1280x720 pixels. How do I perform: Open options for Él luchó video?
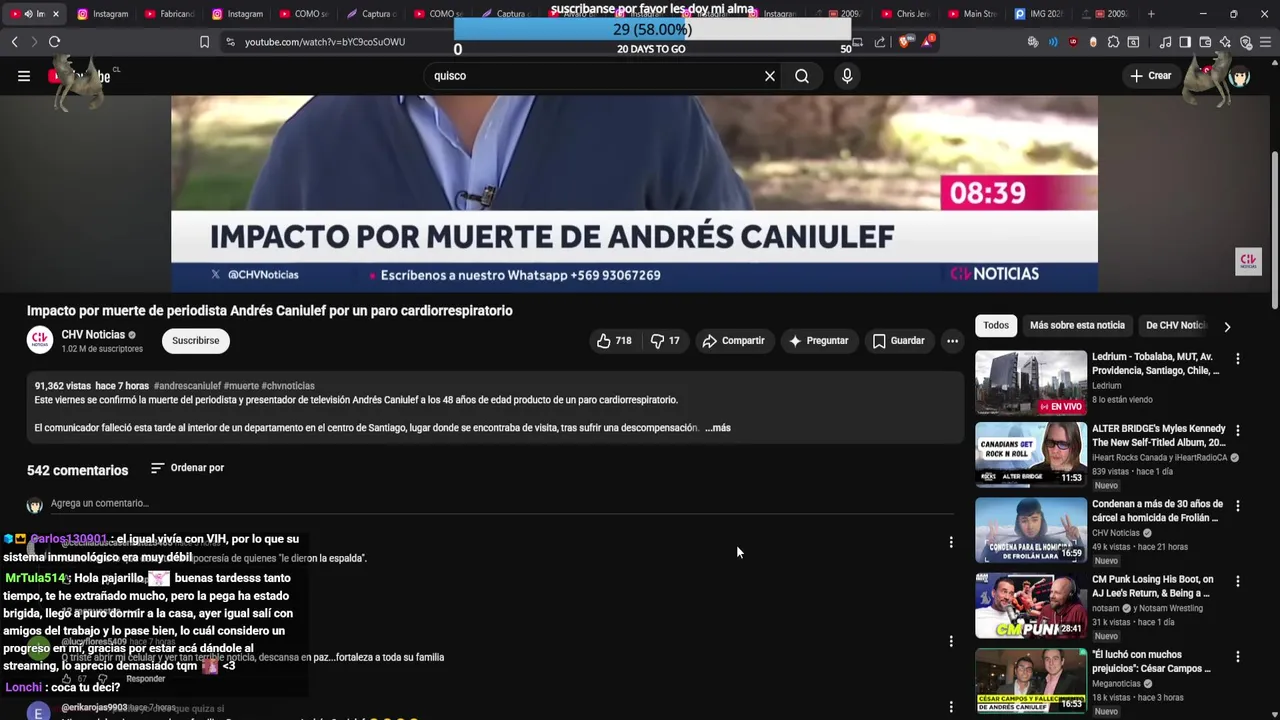[1238, 657]
